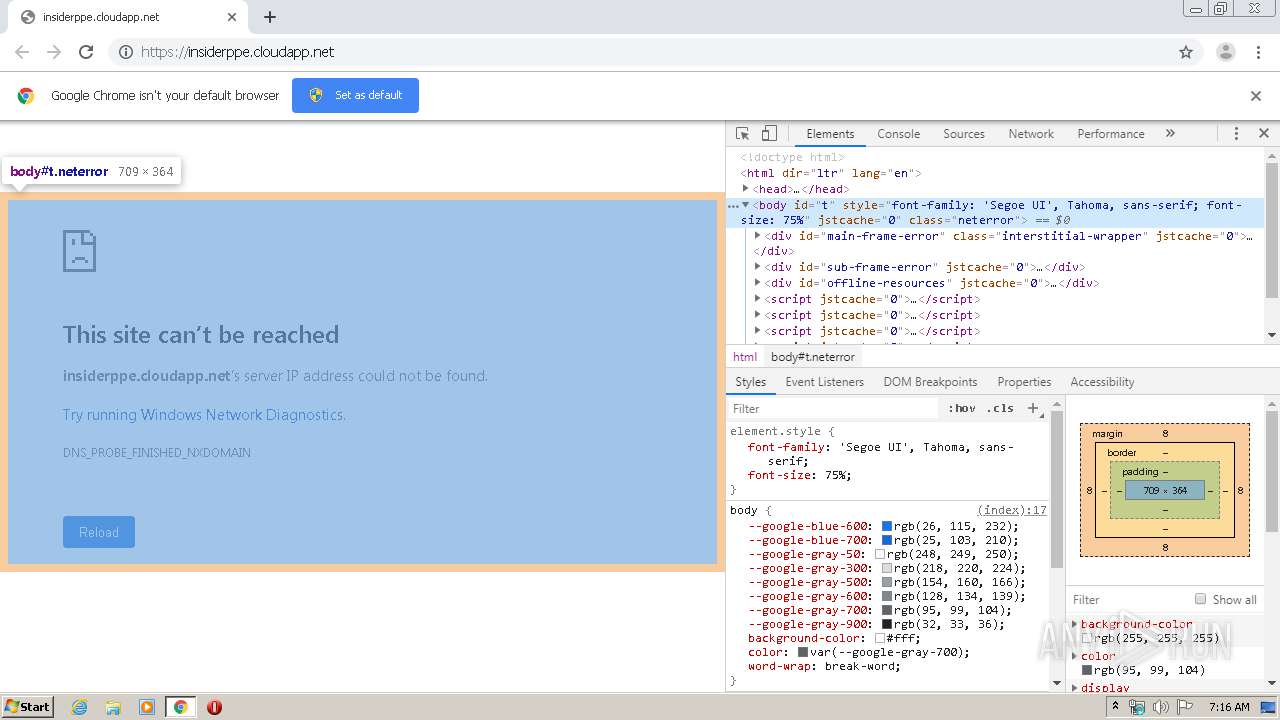This screenshot has height=720, width=1280.
Task: Expand the offline-resources div
Action: 757,283
